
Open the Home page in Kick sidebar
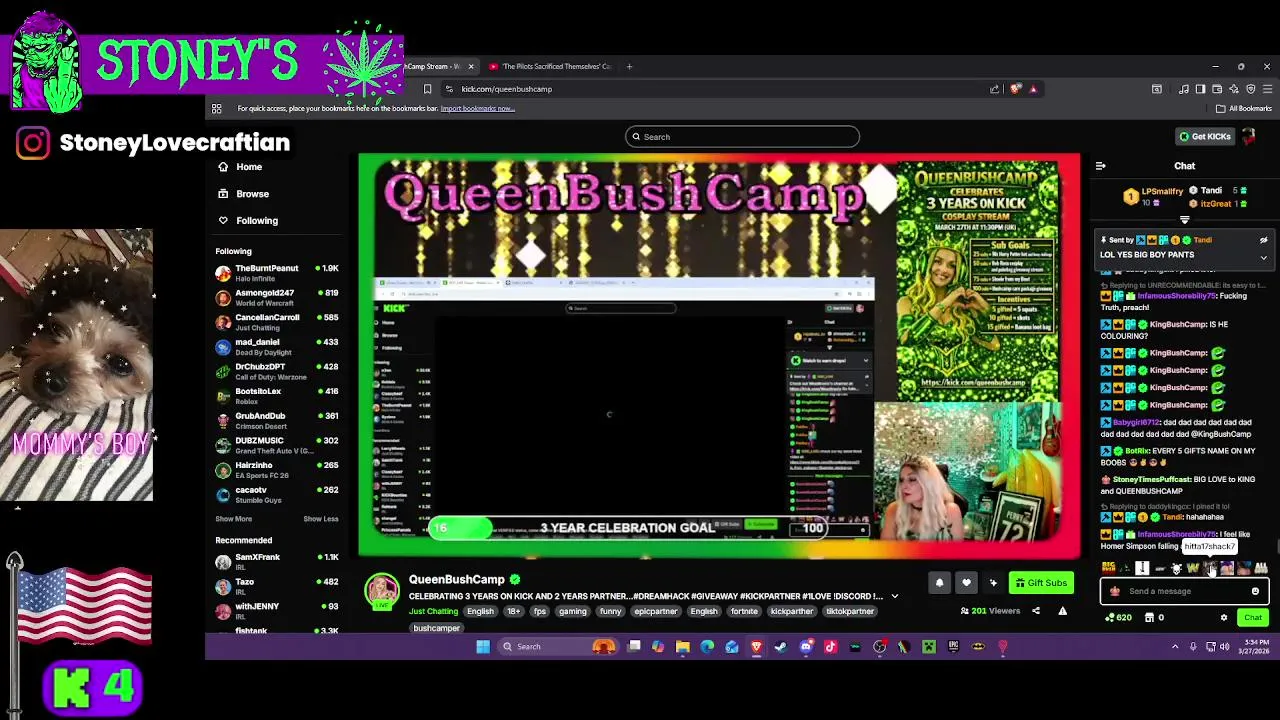click(240, 167)
